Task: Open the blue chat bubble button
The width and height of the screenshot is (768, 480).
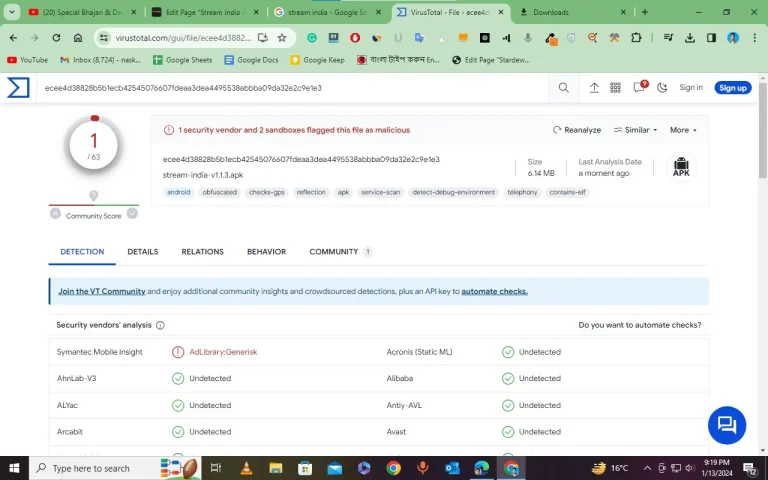Action: [x=727, y=425]
